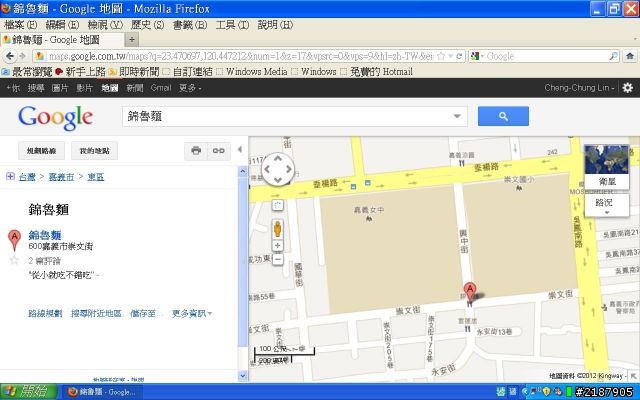Bookmark page with star in address bar
The image size is (640, 400).
point(441,56)
